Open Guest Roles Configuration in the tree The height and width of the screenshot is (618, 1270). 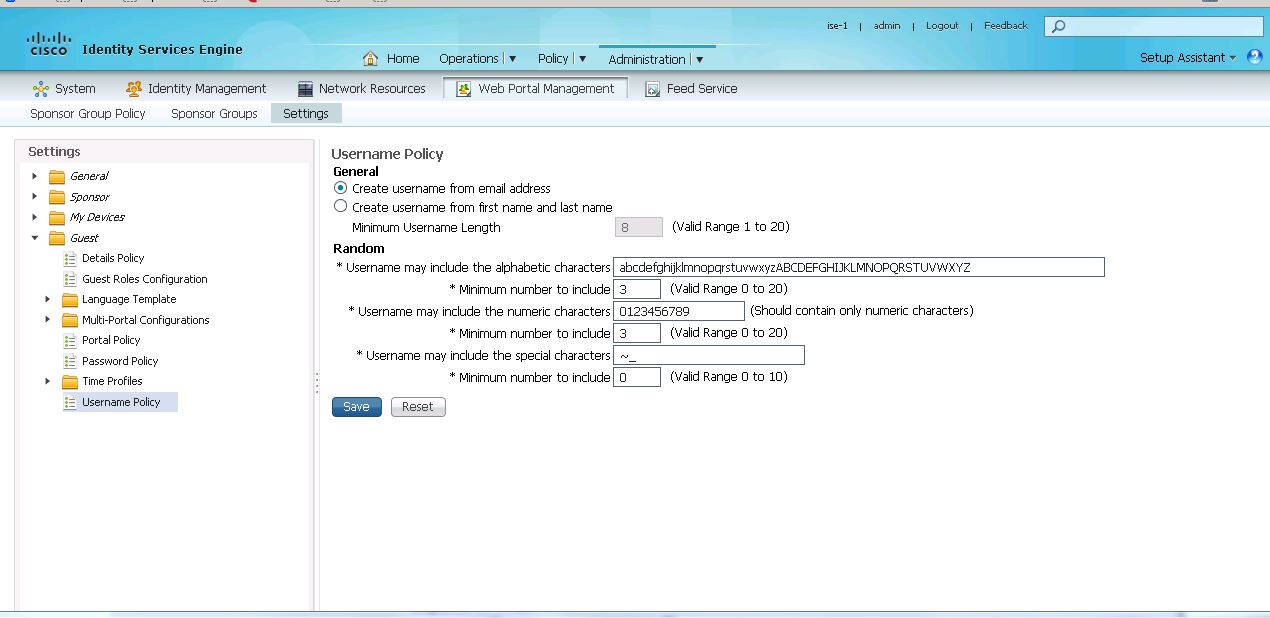point(145,279)
